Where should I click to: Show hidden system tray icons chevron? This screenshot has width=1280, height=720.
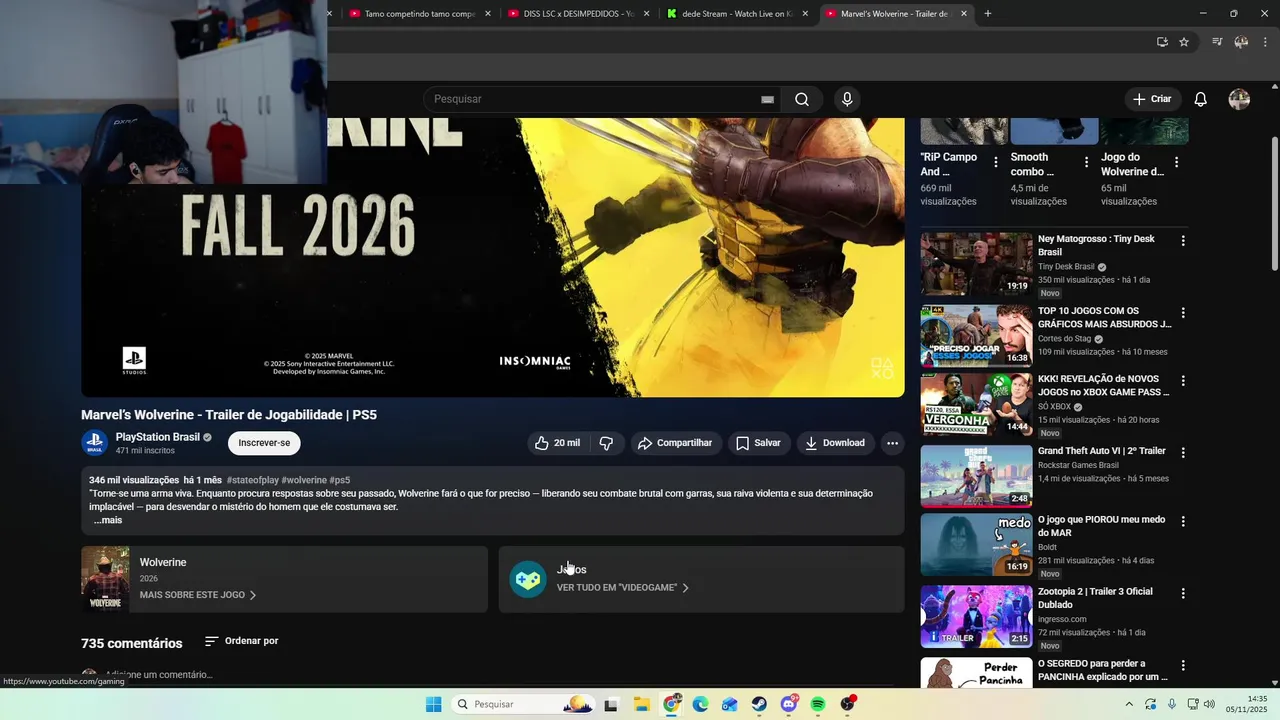1129,704
